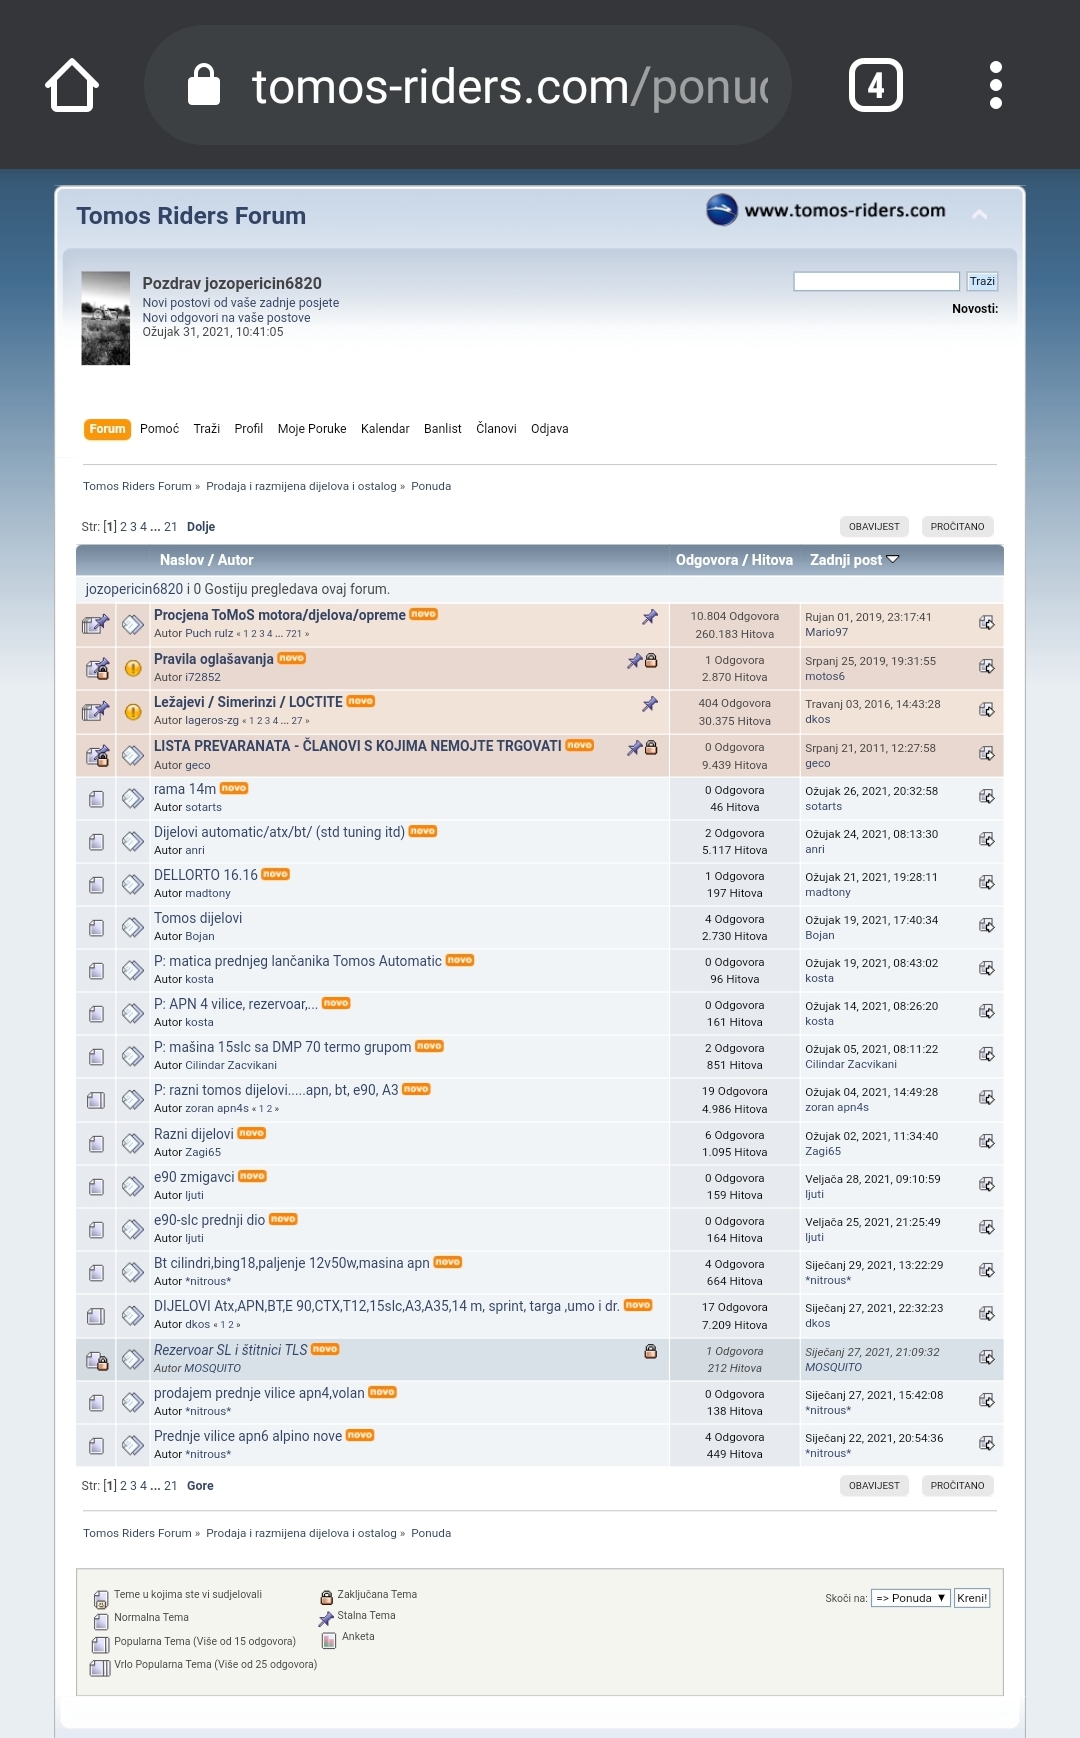Click the Anketa legend icon
The width and height of the screenshot is (1080, 1738).
coord(329,1640)
